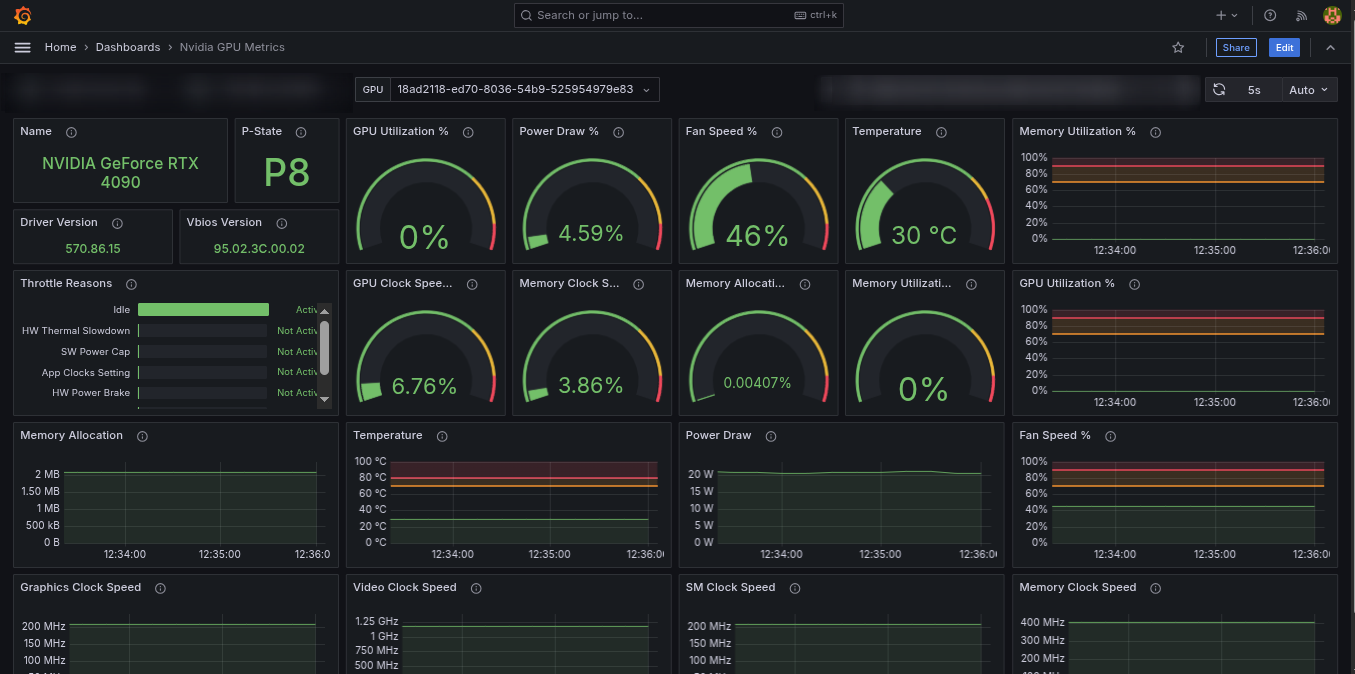Viewport: 1355px width, 674px height.
Task: Click the Idle throttle reason bar
Action: tap(203, 310)
